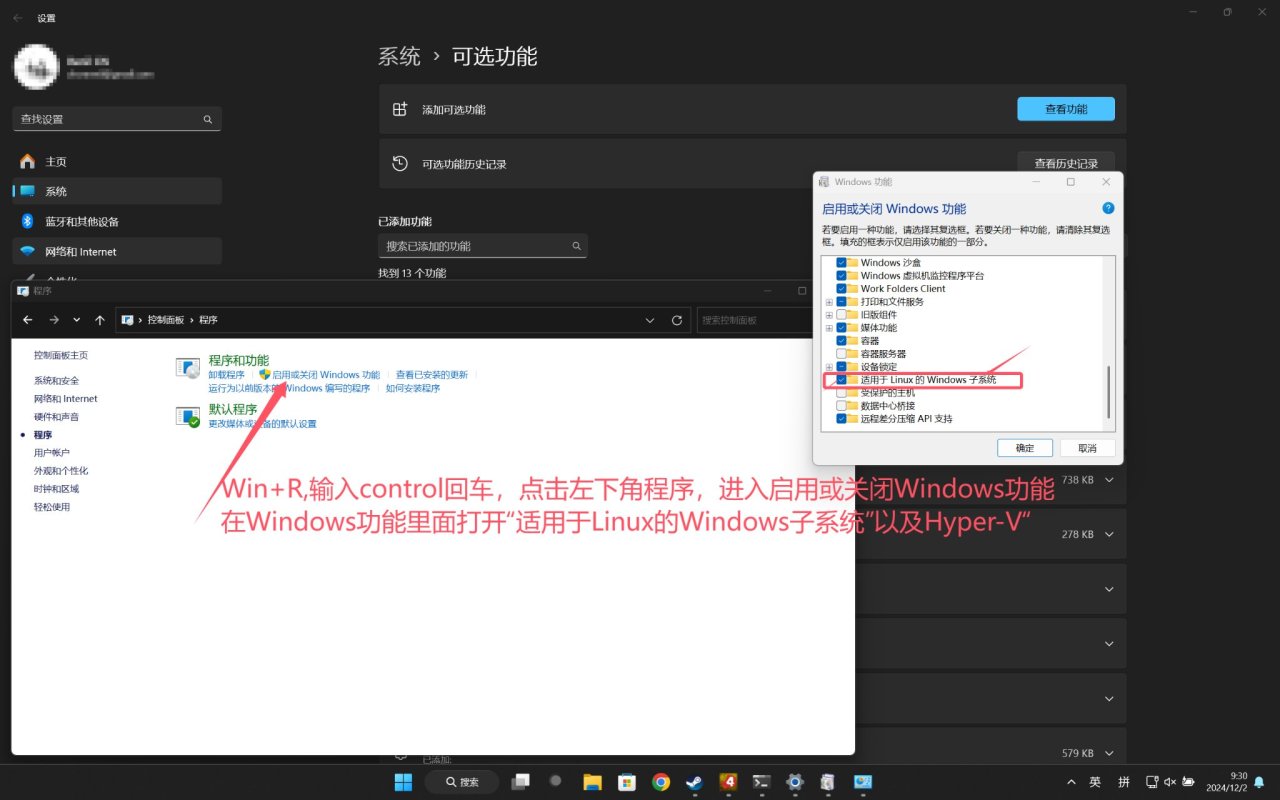Enable 旧版组件 checkbox
The image size is (1280, 800).
click(841, 315)
